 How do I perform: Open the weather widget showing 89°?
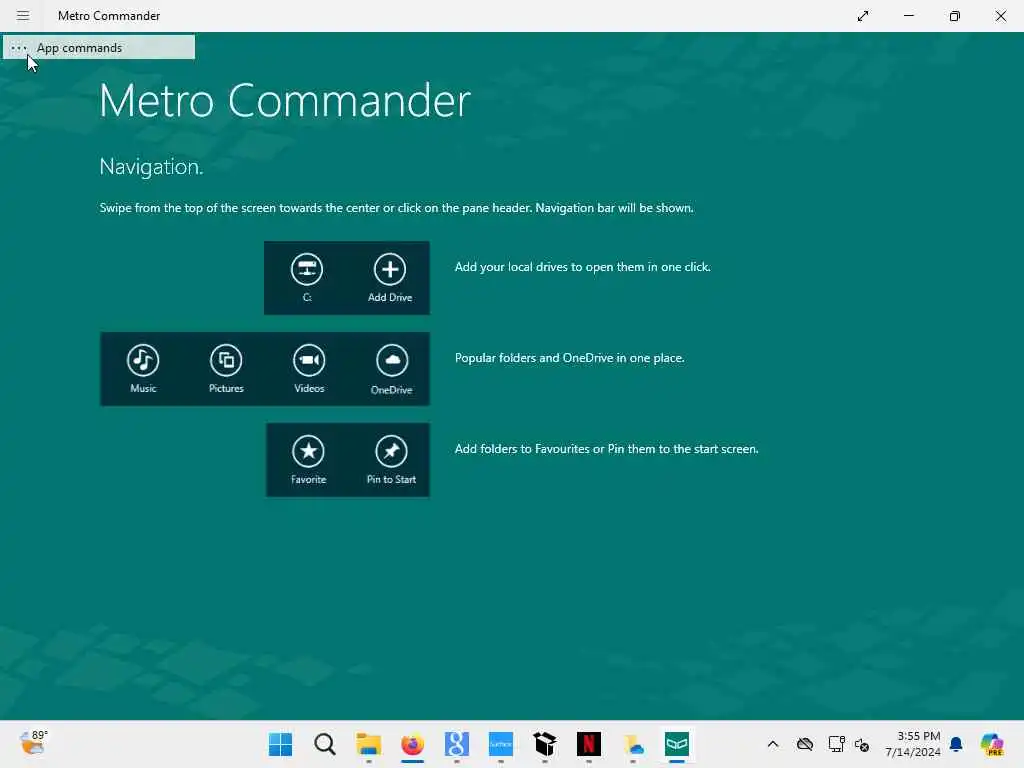click(x=33, y=743)
